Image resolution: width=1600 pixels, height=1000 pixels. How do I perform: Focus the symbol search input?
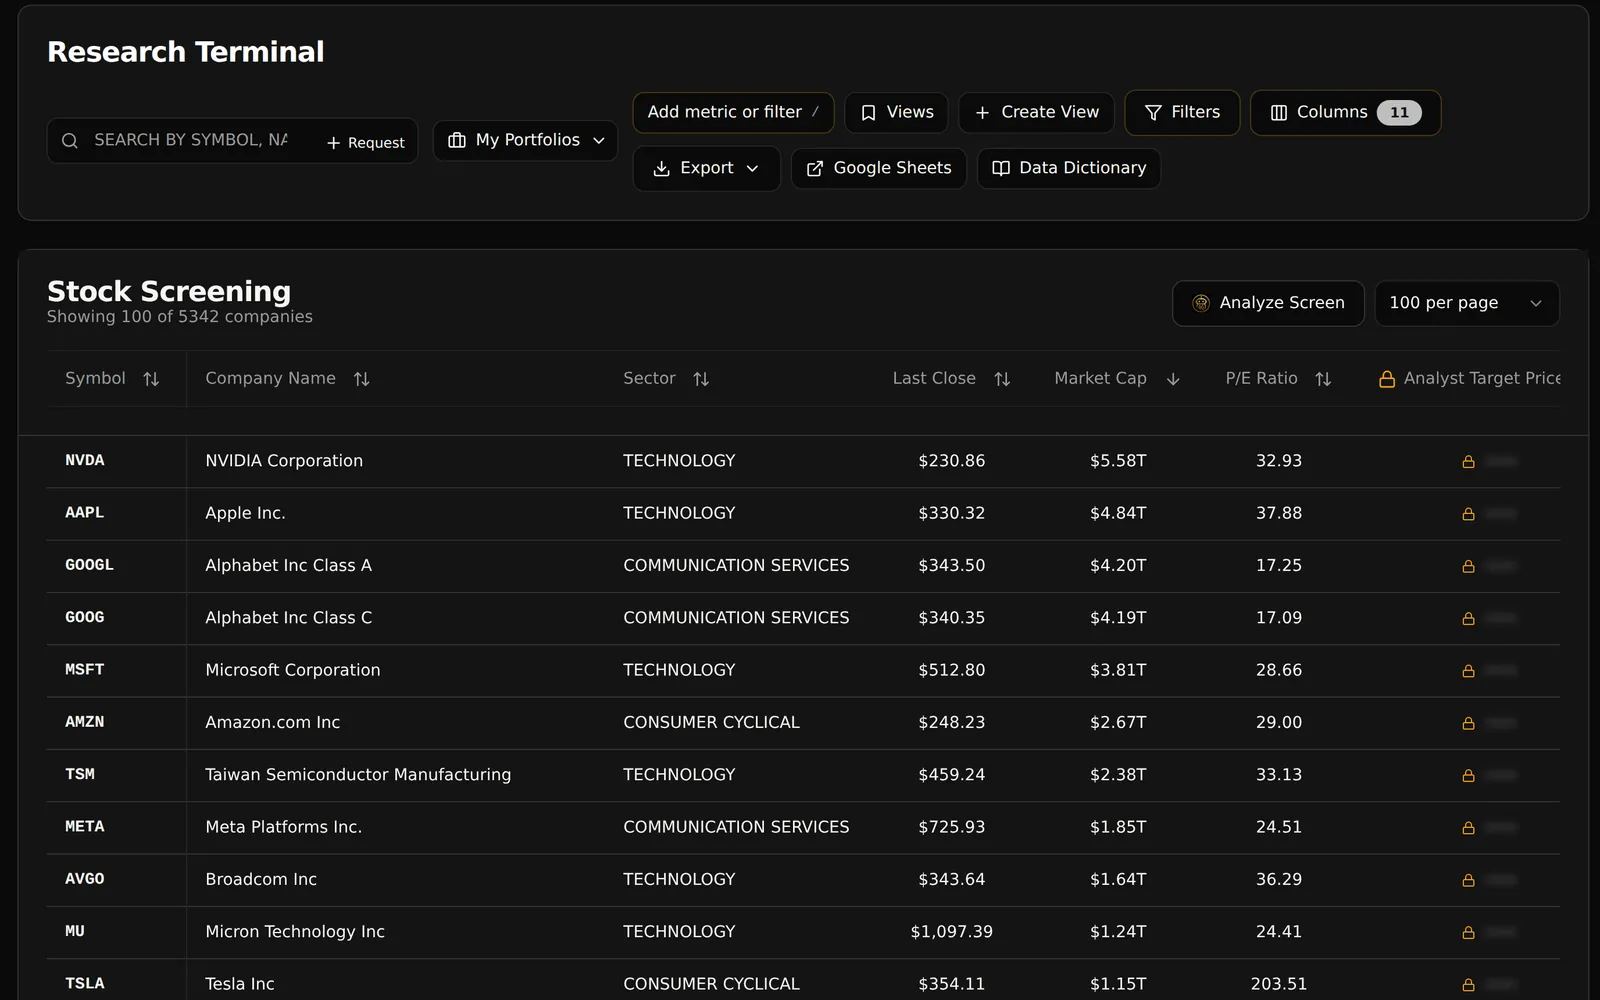[191, 140]
